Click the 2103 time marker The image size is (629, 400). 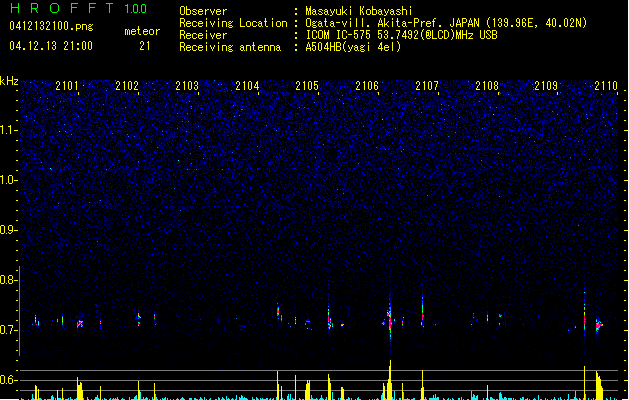187,86
